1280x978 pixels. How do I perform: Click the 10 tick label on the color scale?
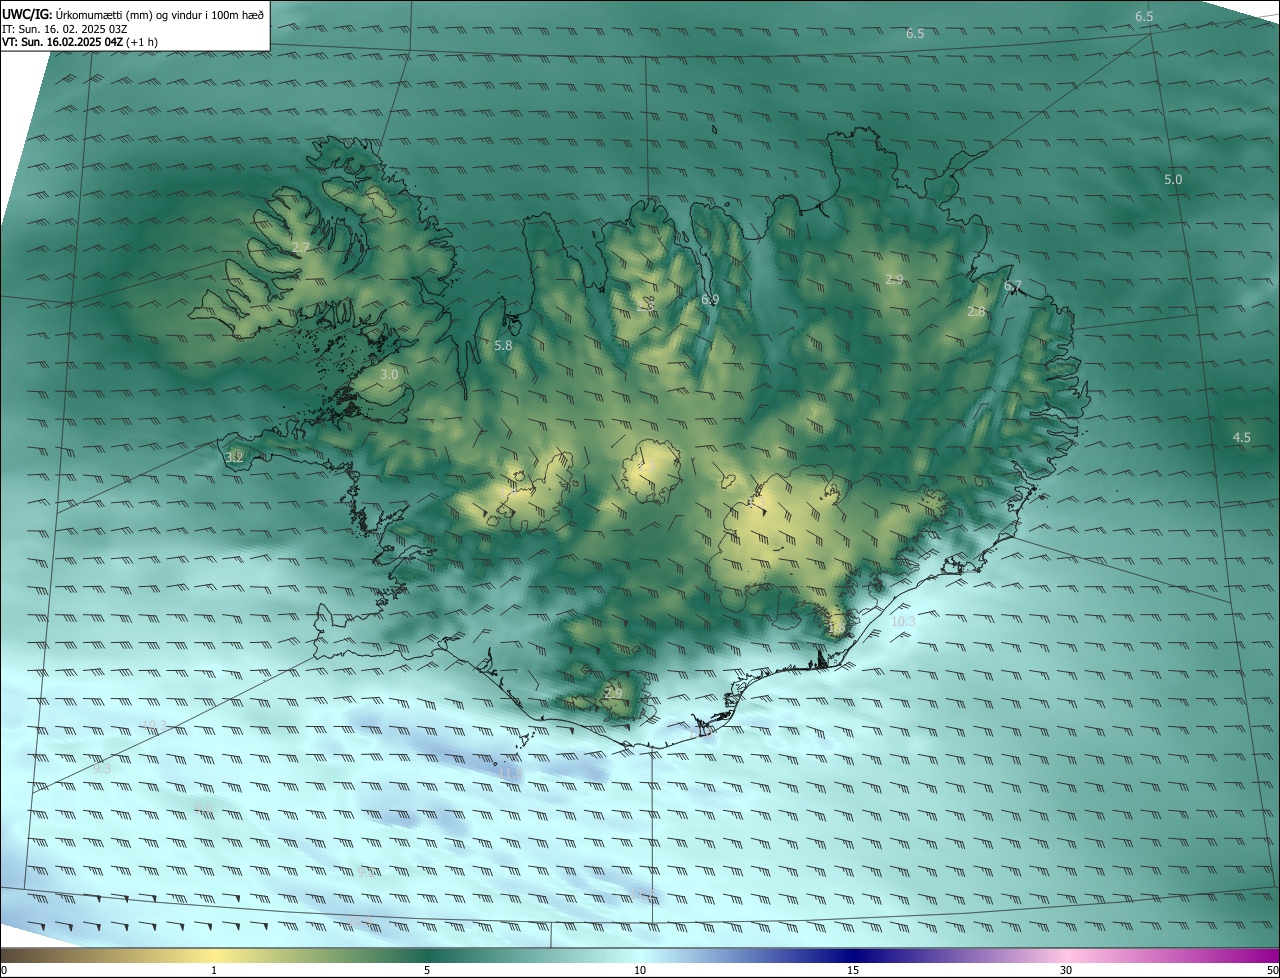640,970
